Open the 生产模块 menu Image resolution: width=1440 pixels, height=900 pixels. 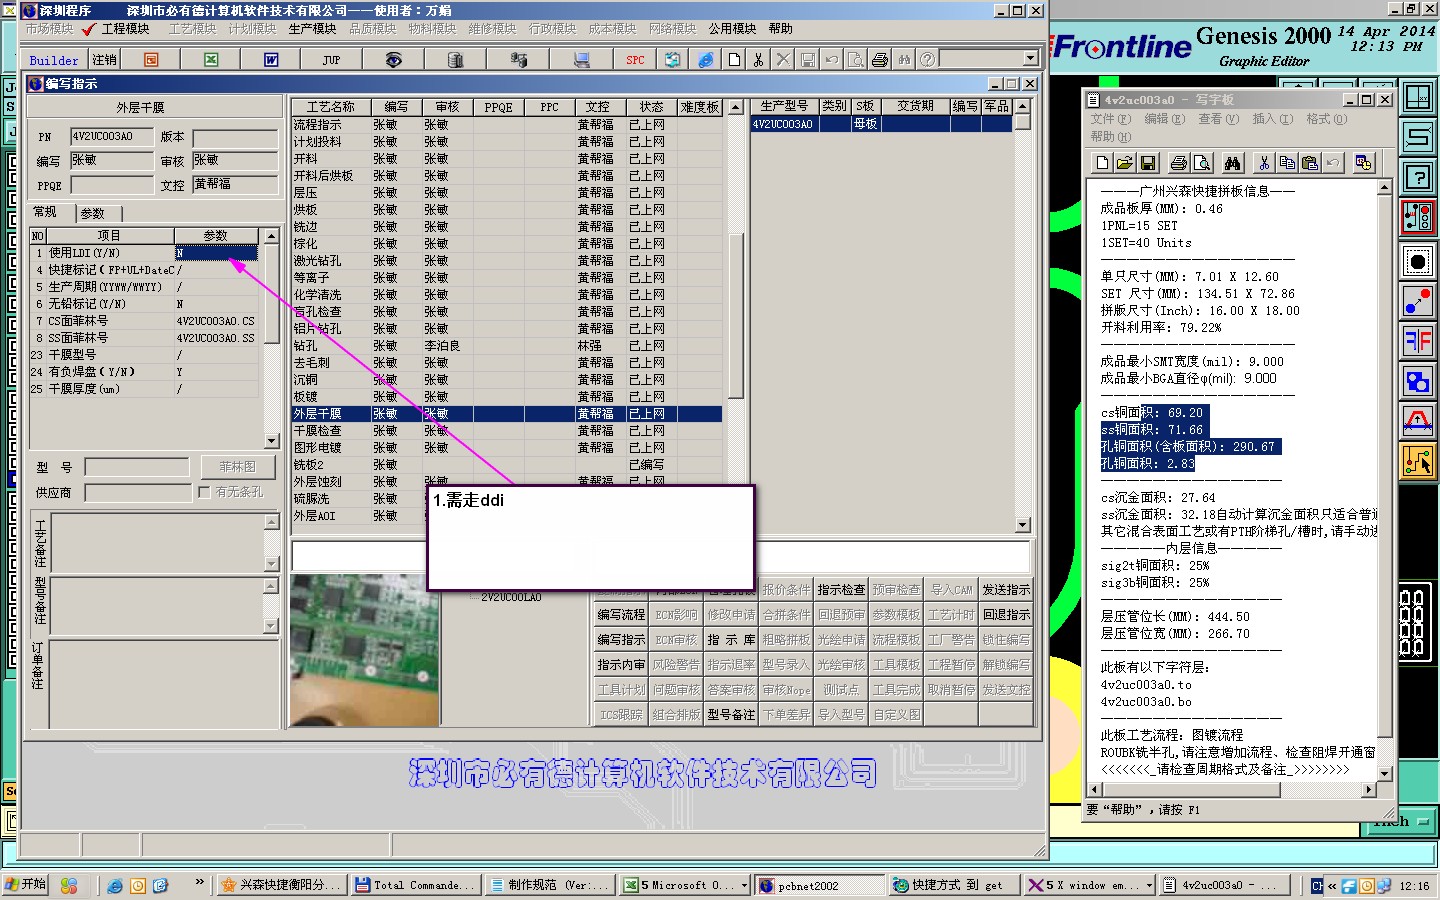[x=313, y=29]
